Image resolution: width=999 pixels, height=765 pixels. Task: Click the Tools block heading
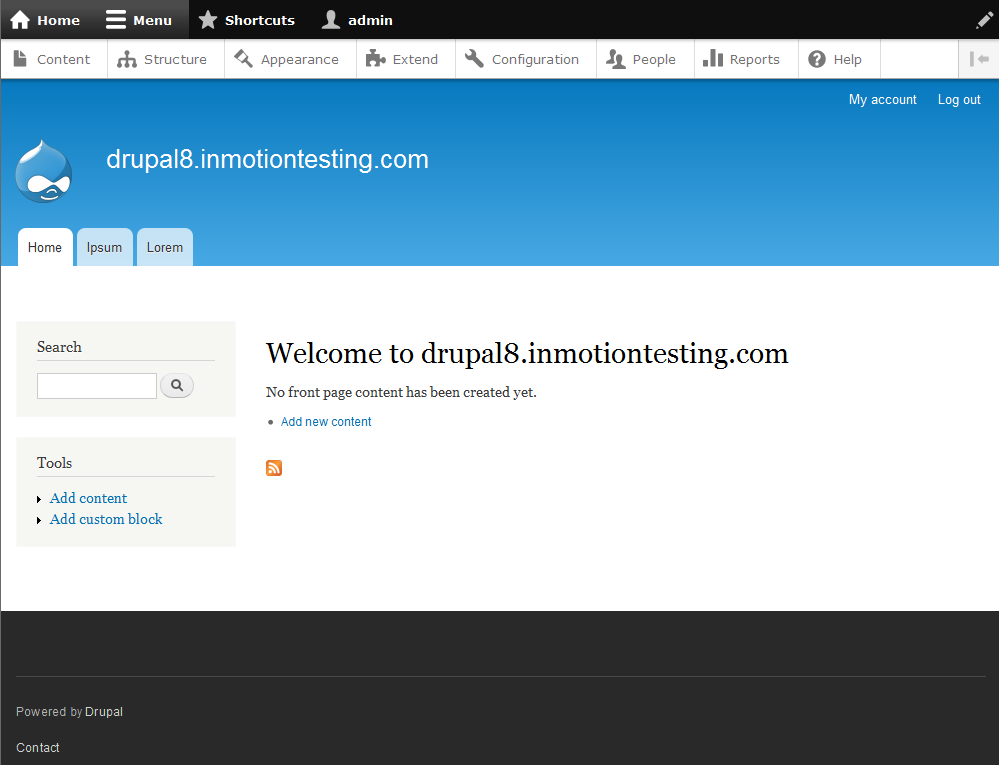click(x=54, y=463)
